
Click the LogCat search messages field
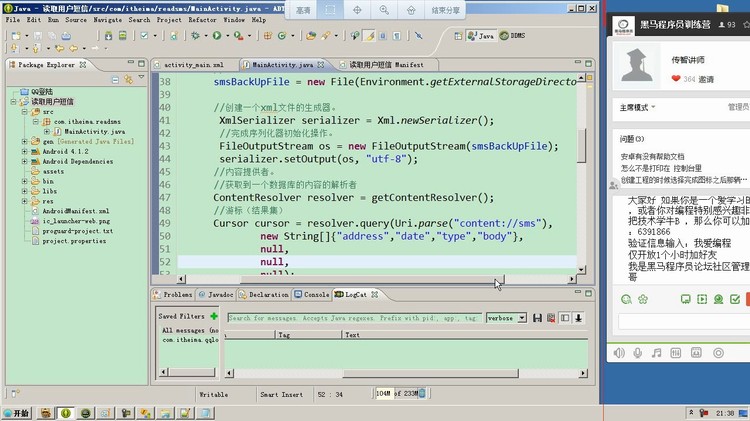pos(354,318)
